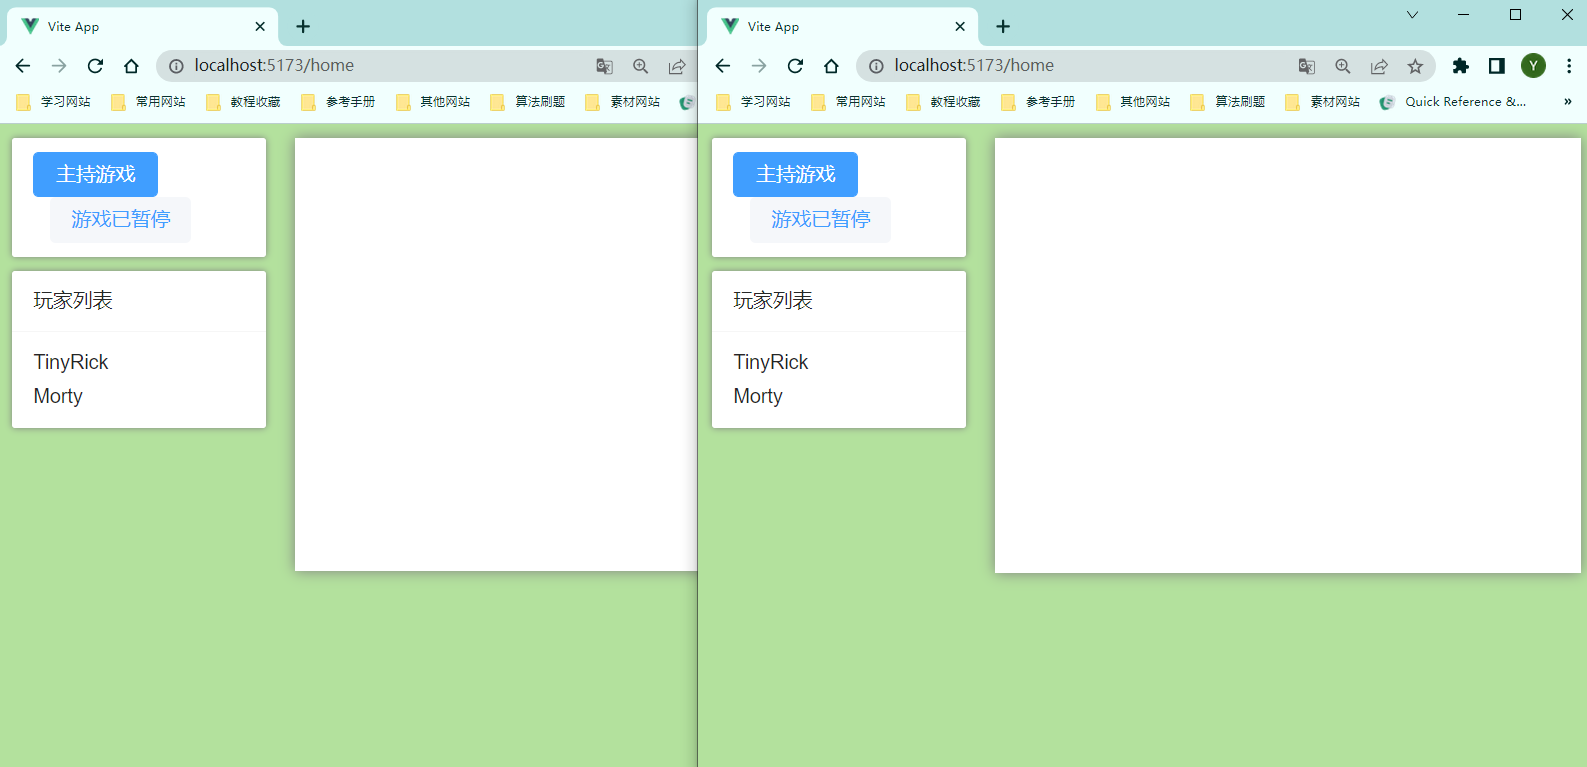Expand the hidden bookmarks overflow chevron
The height and width of the screenshot is (767, 1587).
tap(1567, 102)
